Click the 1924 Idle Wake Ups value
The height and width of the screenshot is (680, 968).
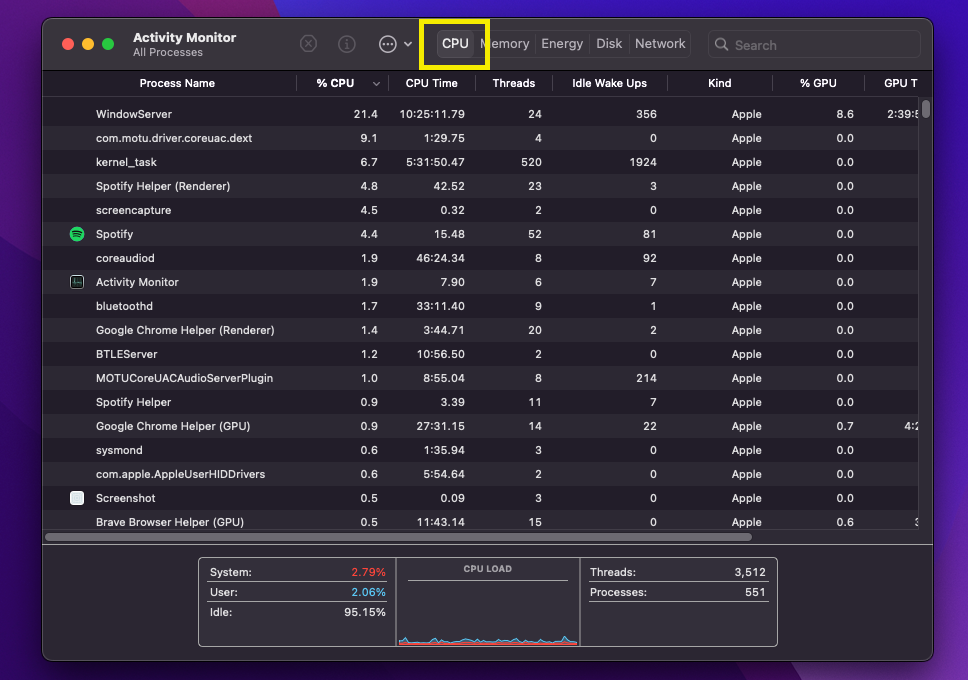tap(643, 162)
